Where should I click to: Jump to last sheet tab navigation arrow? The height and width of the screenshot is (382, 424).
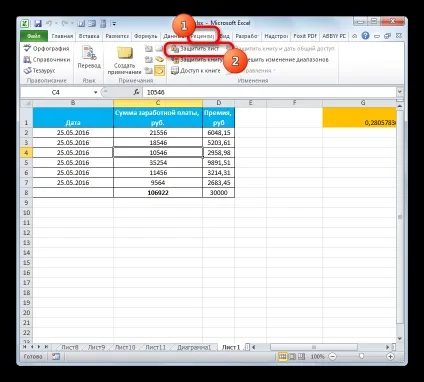46,347
